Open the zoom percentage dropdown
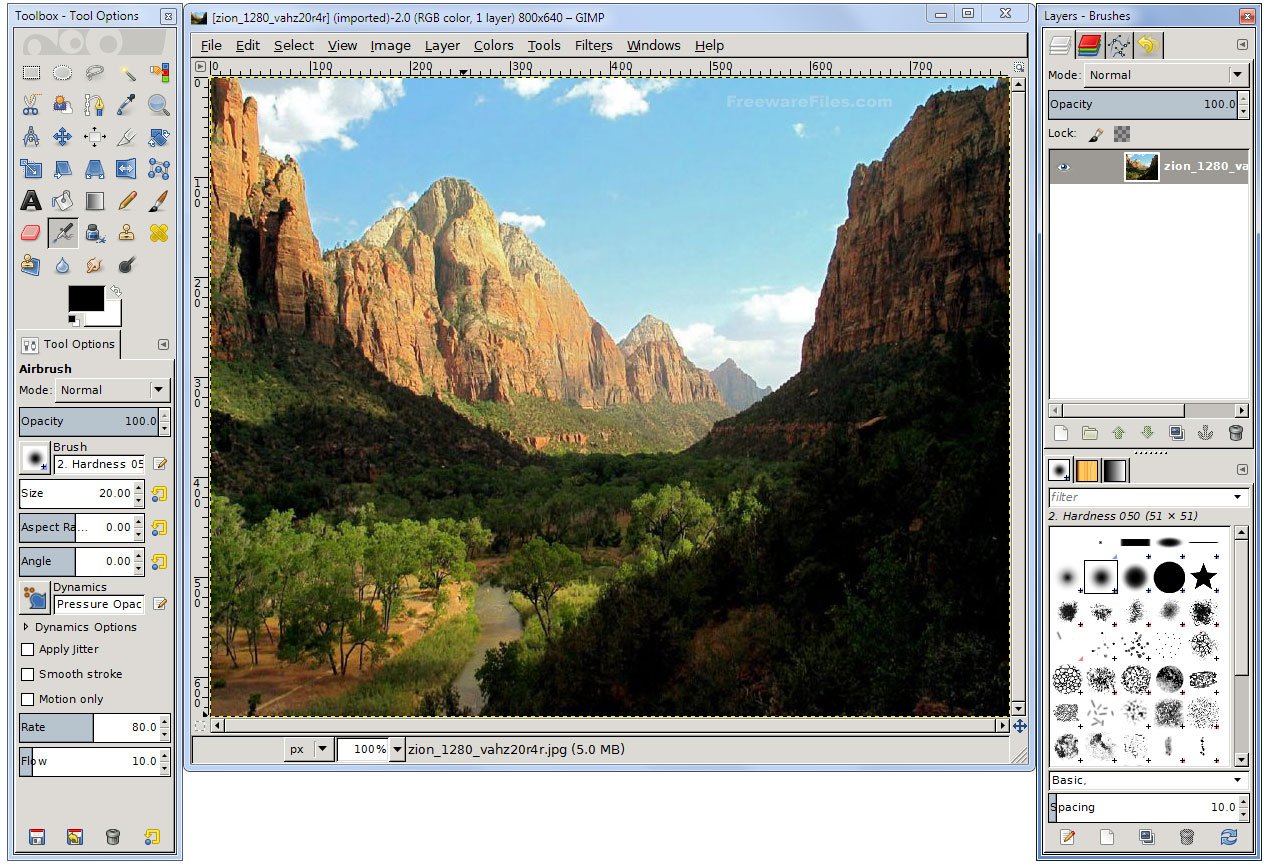 tap(397, 748)
